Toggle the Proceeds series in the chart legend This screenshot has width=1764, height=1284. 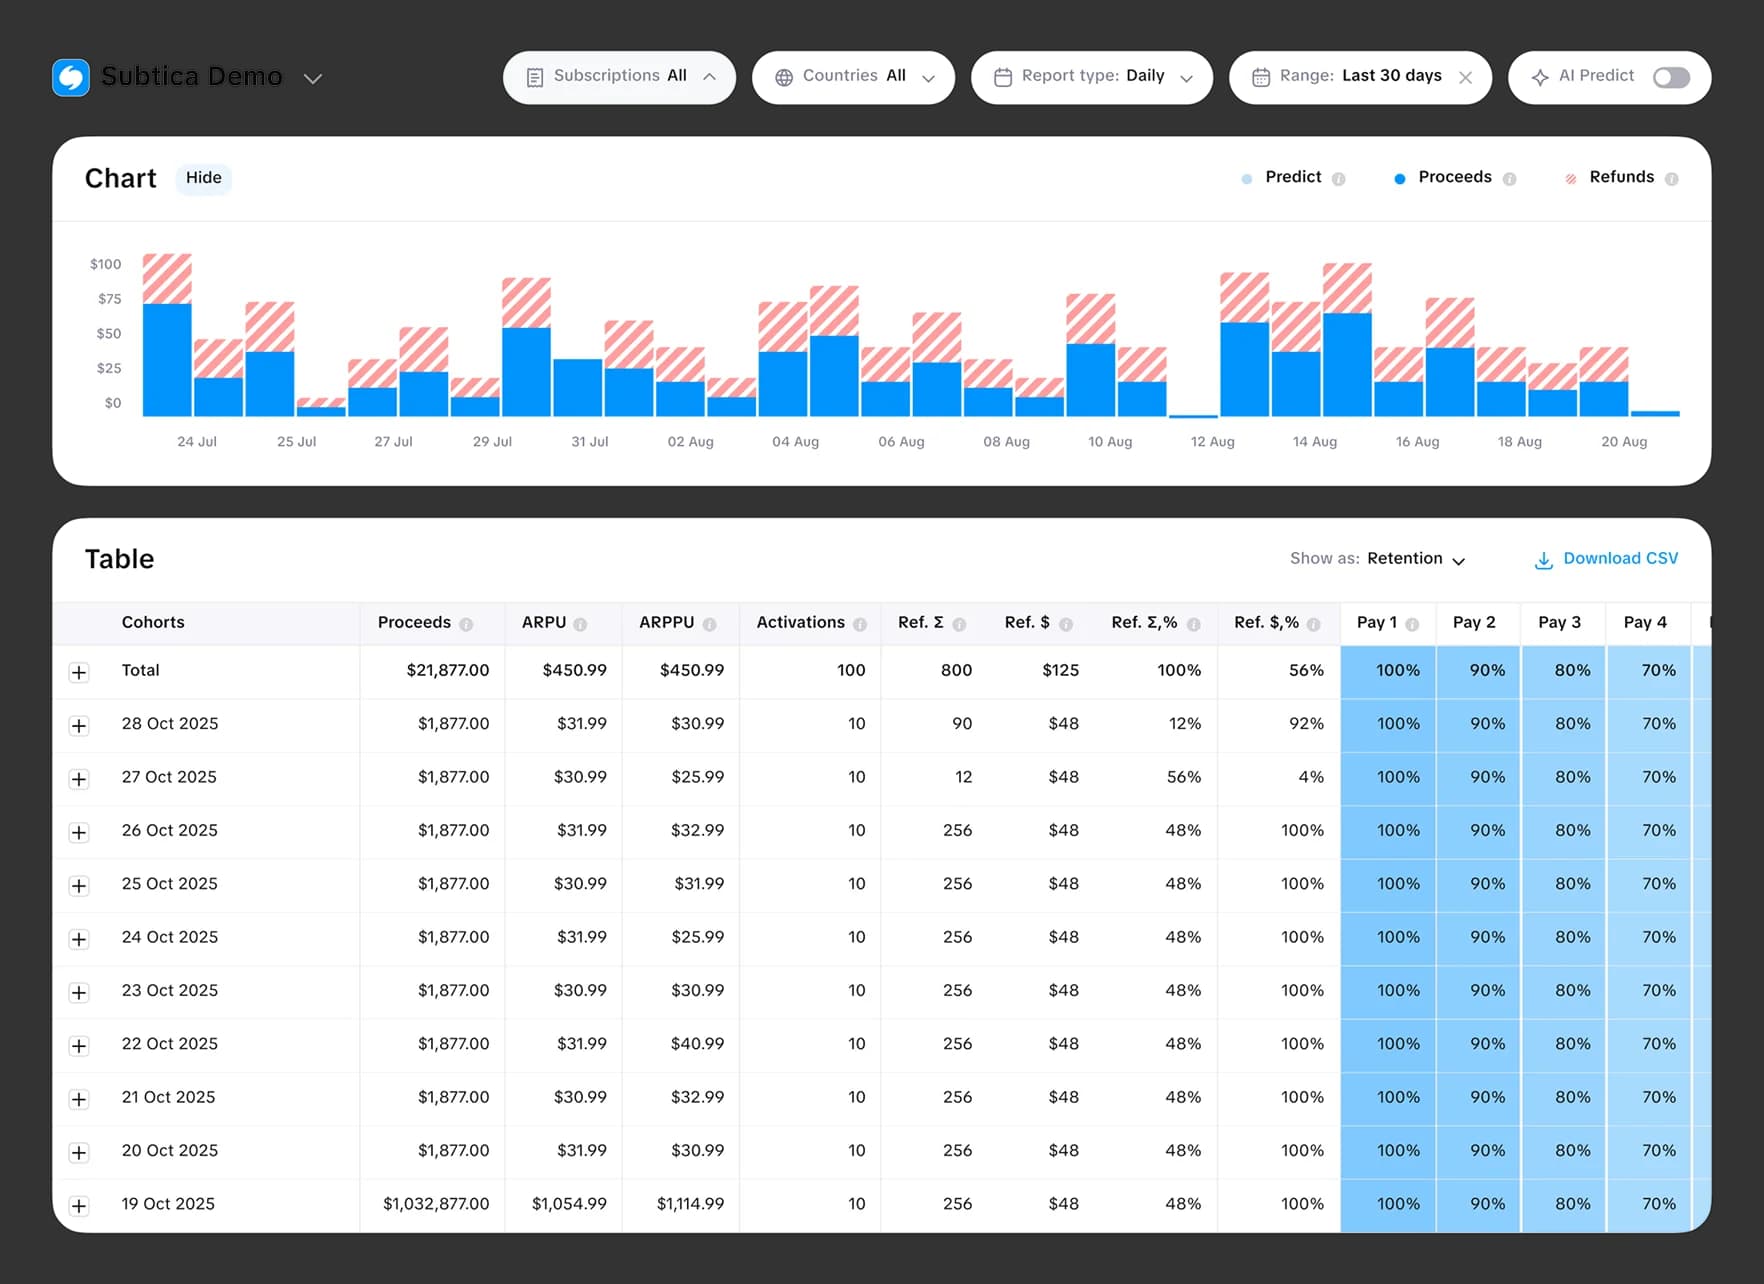(x=1454, y=177)
